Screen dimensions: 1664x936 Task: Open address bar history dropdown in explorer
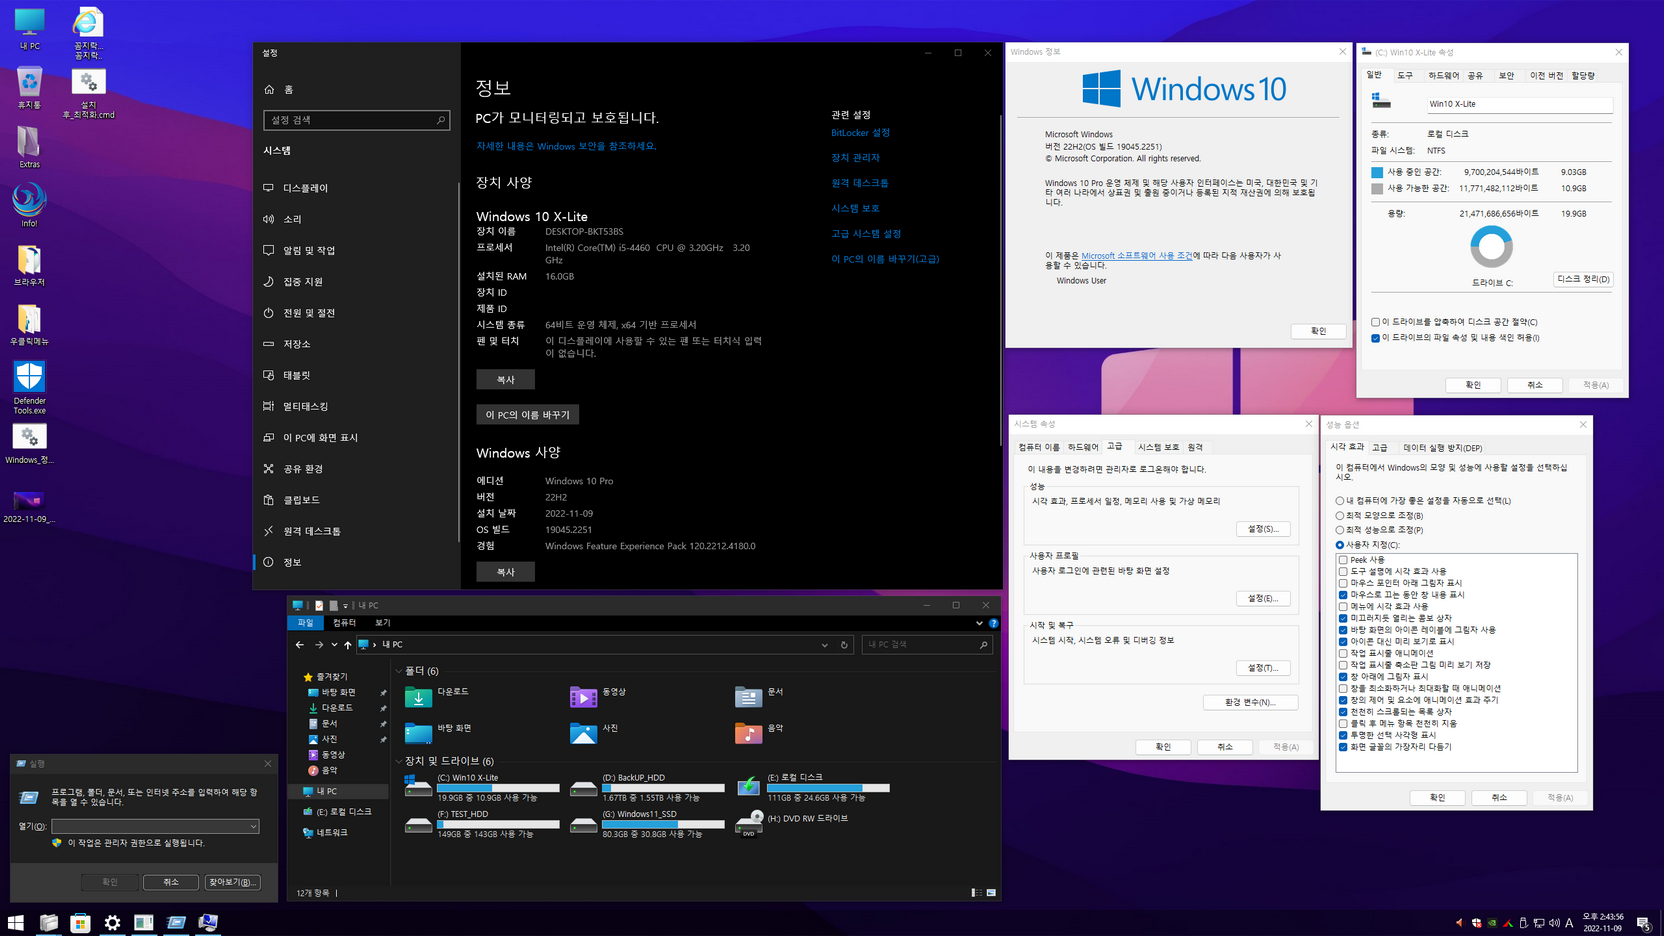(x=824, y=645)
